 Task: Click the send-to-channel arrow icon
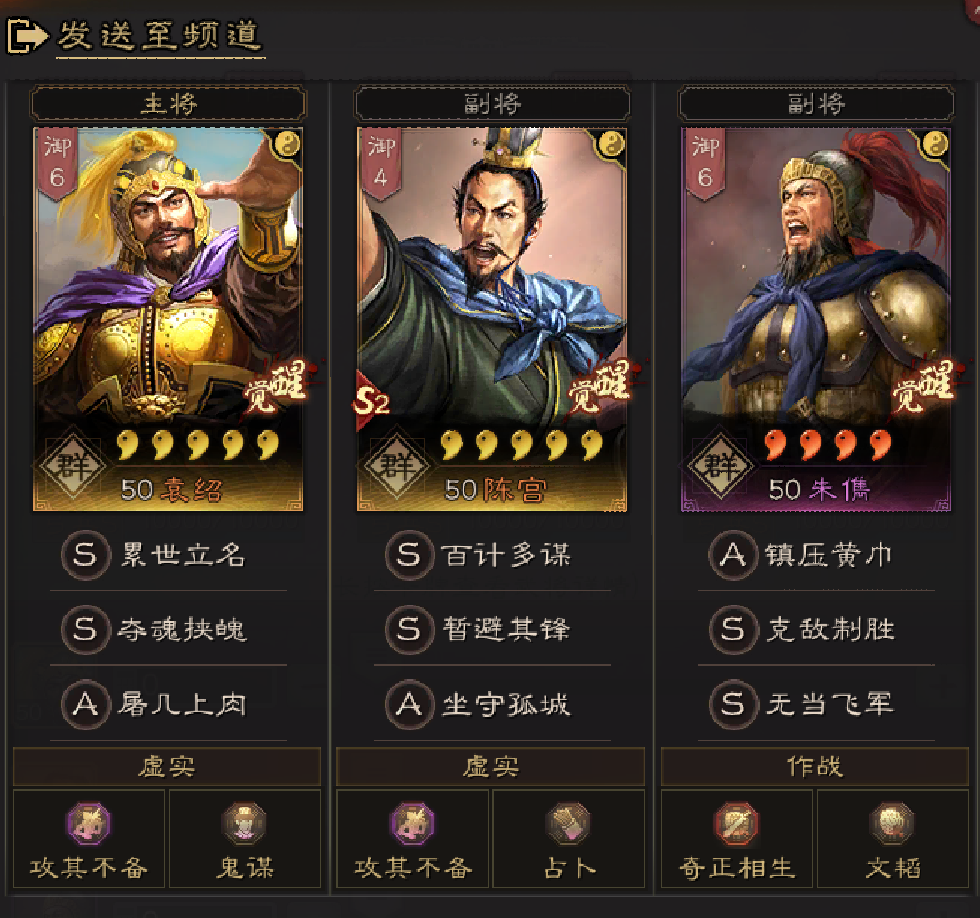coord(27,36)
